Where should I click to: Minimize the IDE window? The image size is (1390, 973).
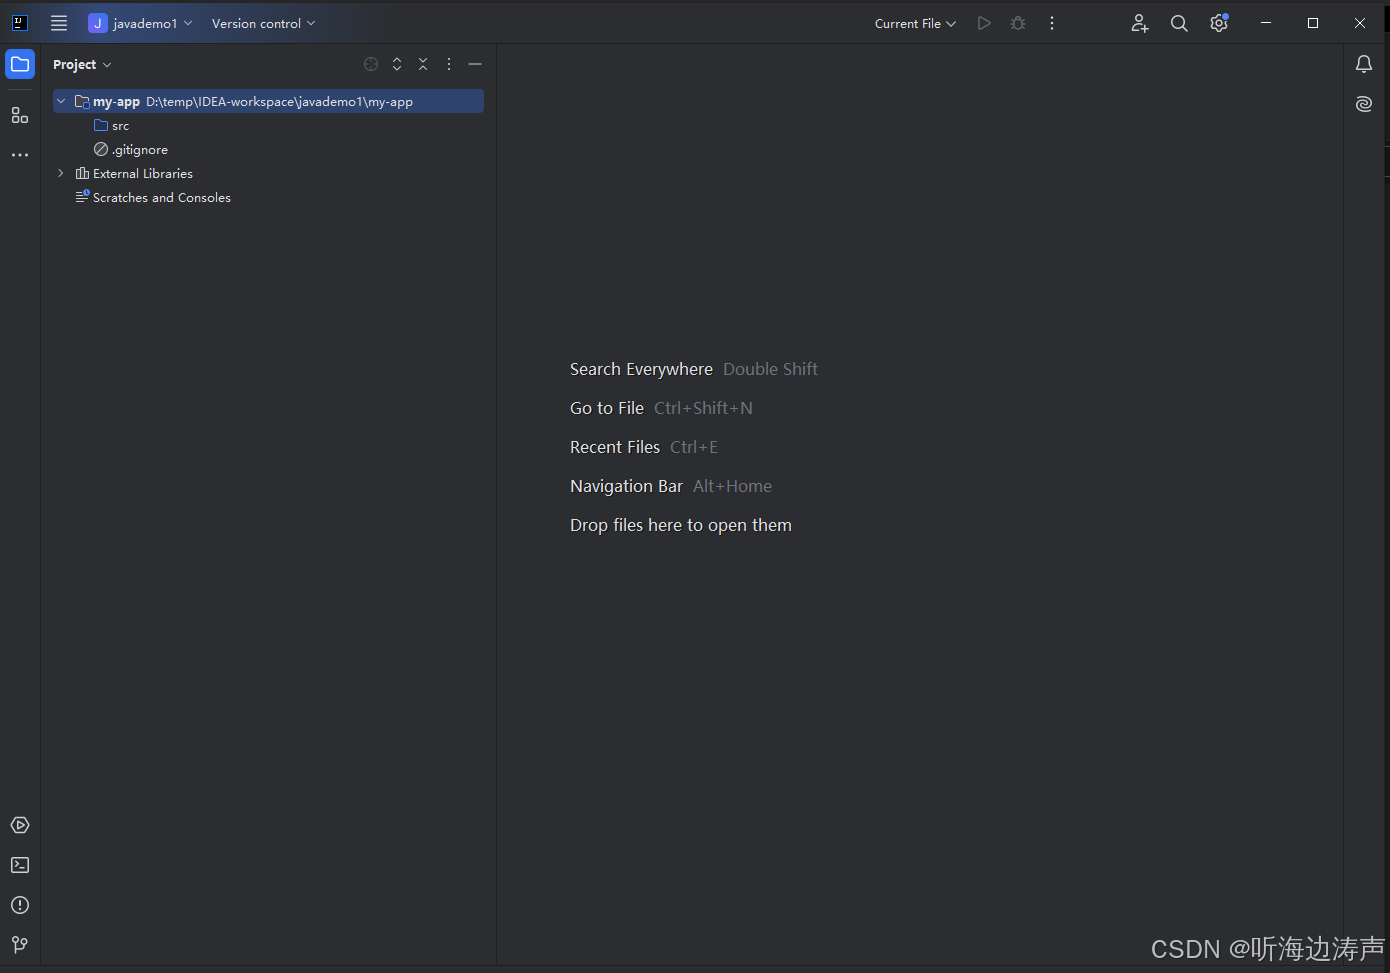tap(1266, 23)
